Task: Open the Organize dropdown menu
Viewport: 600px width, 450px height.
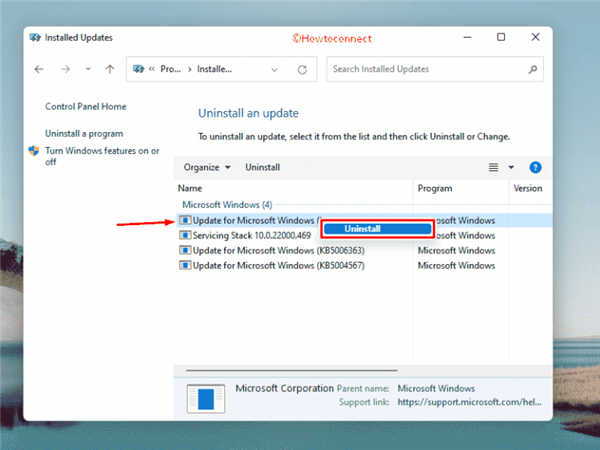Action: pyautogui.click(x=207, y=168)
